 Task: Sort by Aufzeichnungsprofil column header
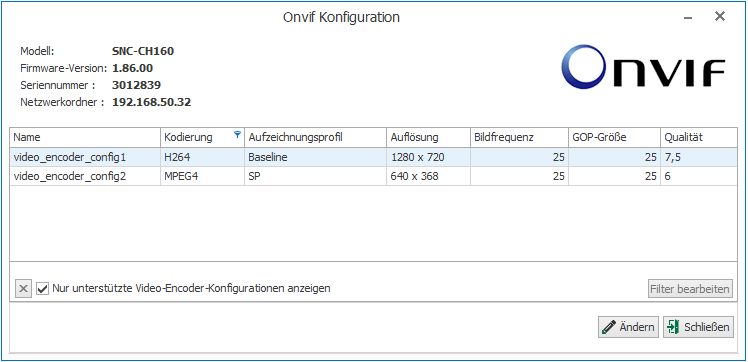tap(315, 137)
